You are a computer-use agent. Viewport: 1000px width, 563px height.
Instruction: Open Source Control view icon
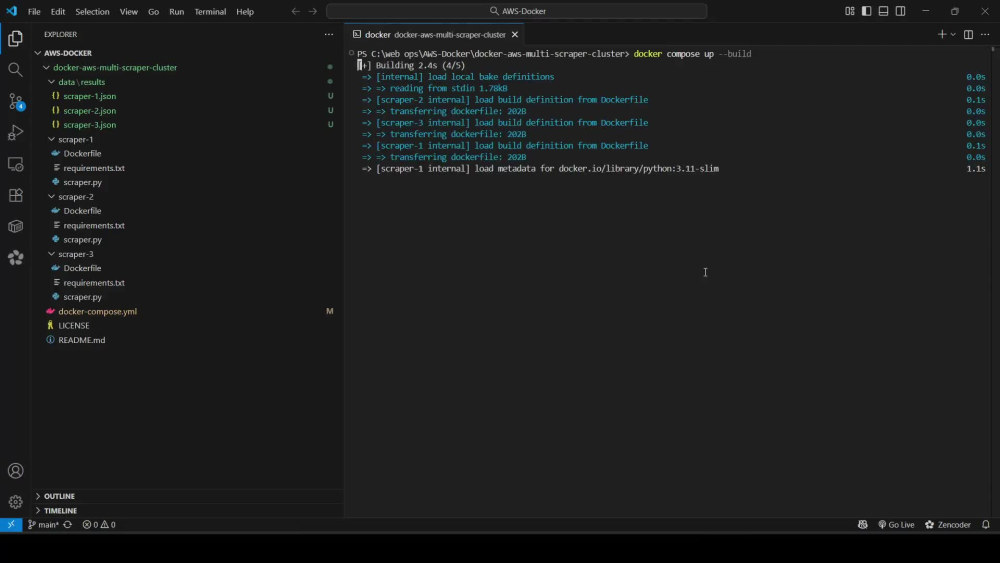(x=15, y=101)
